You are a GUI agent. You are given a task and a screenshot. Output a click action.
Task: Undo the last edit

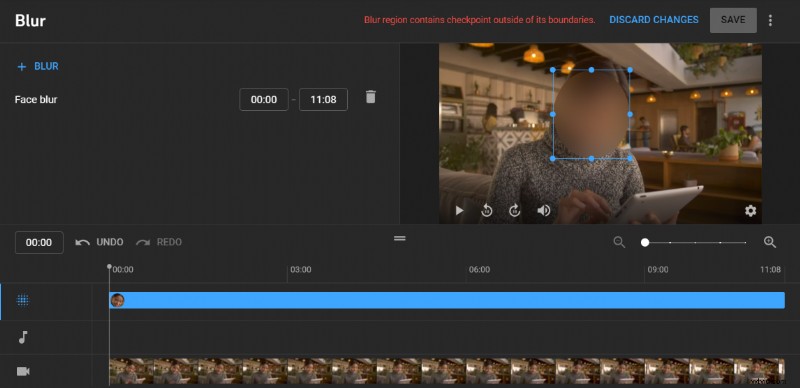[99, 242]
